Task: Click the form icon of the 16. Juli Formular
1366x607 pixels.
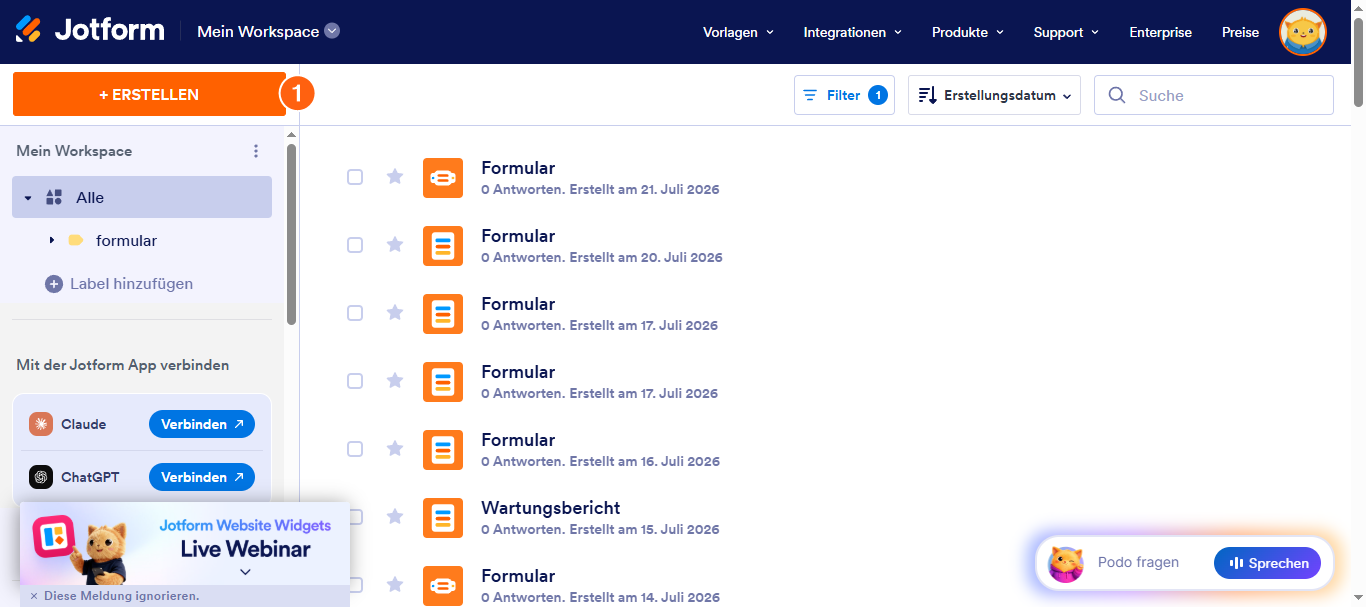Action: pos(443,450)
